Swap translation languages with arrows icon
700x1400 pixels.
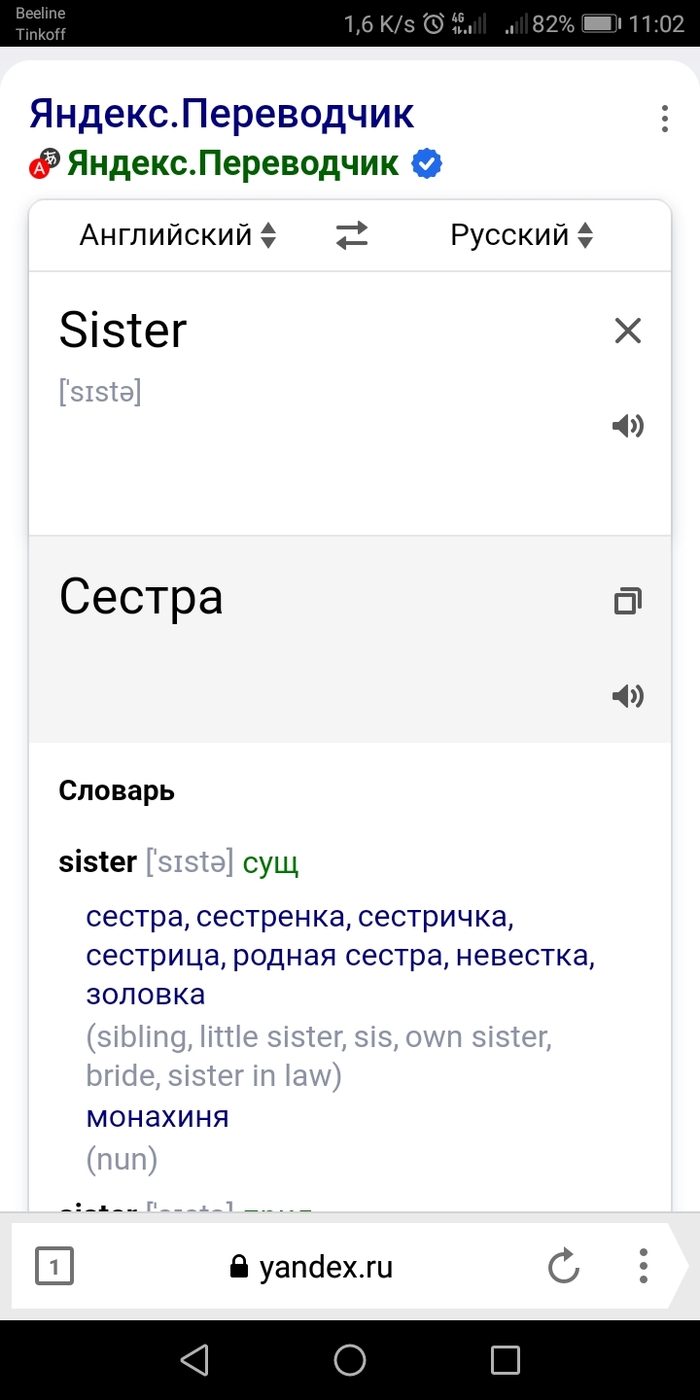(x=351, y=236)
